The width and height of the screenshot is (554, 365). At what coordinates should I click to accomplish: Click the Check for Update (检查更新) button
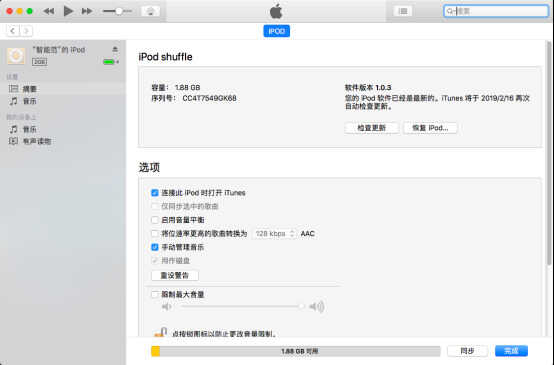coord(371,128)
